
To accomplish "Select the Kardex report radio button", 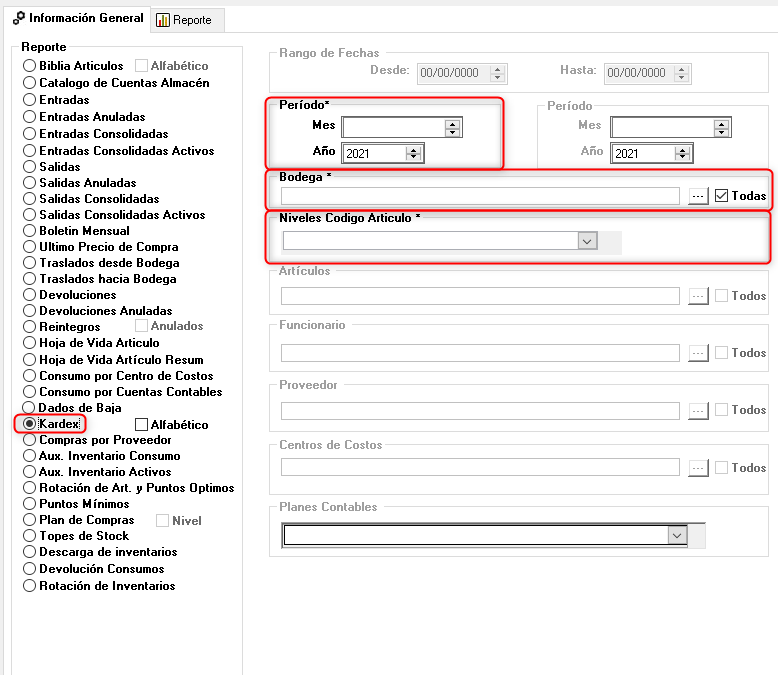I will click(30, 424).
